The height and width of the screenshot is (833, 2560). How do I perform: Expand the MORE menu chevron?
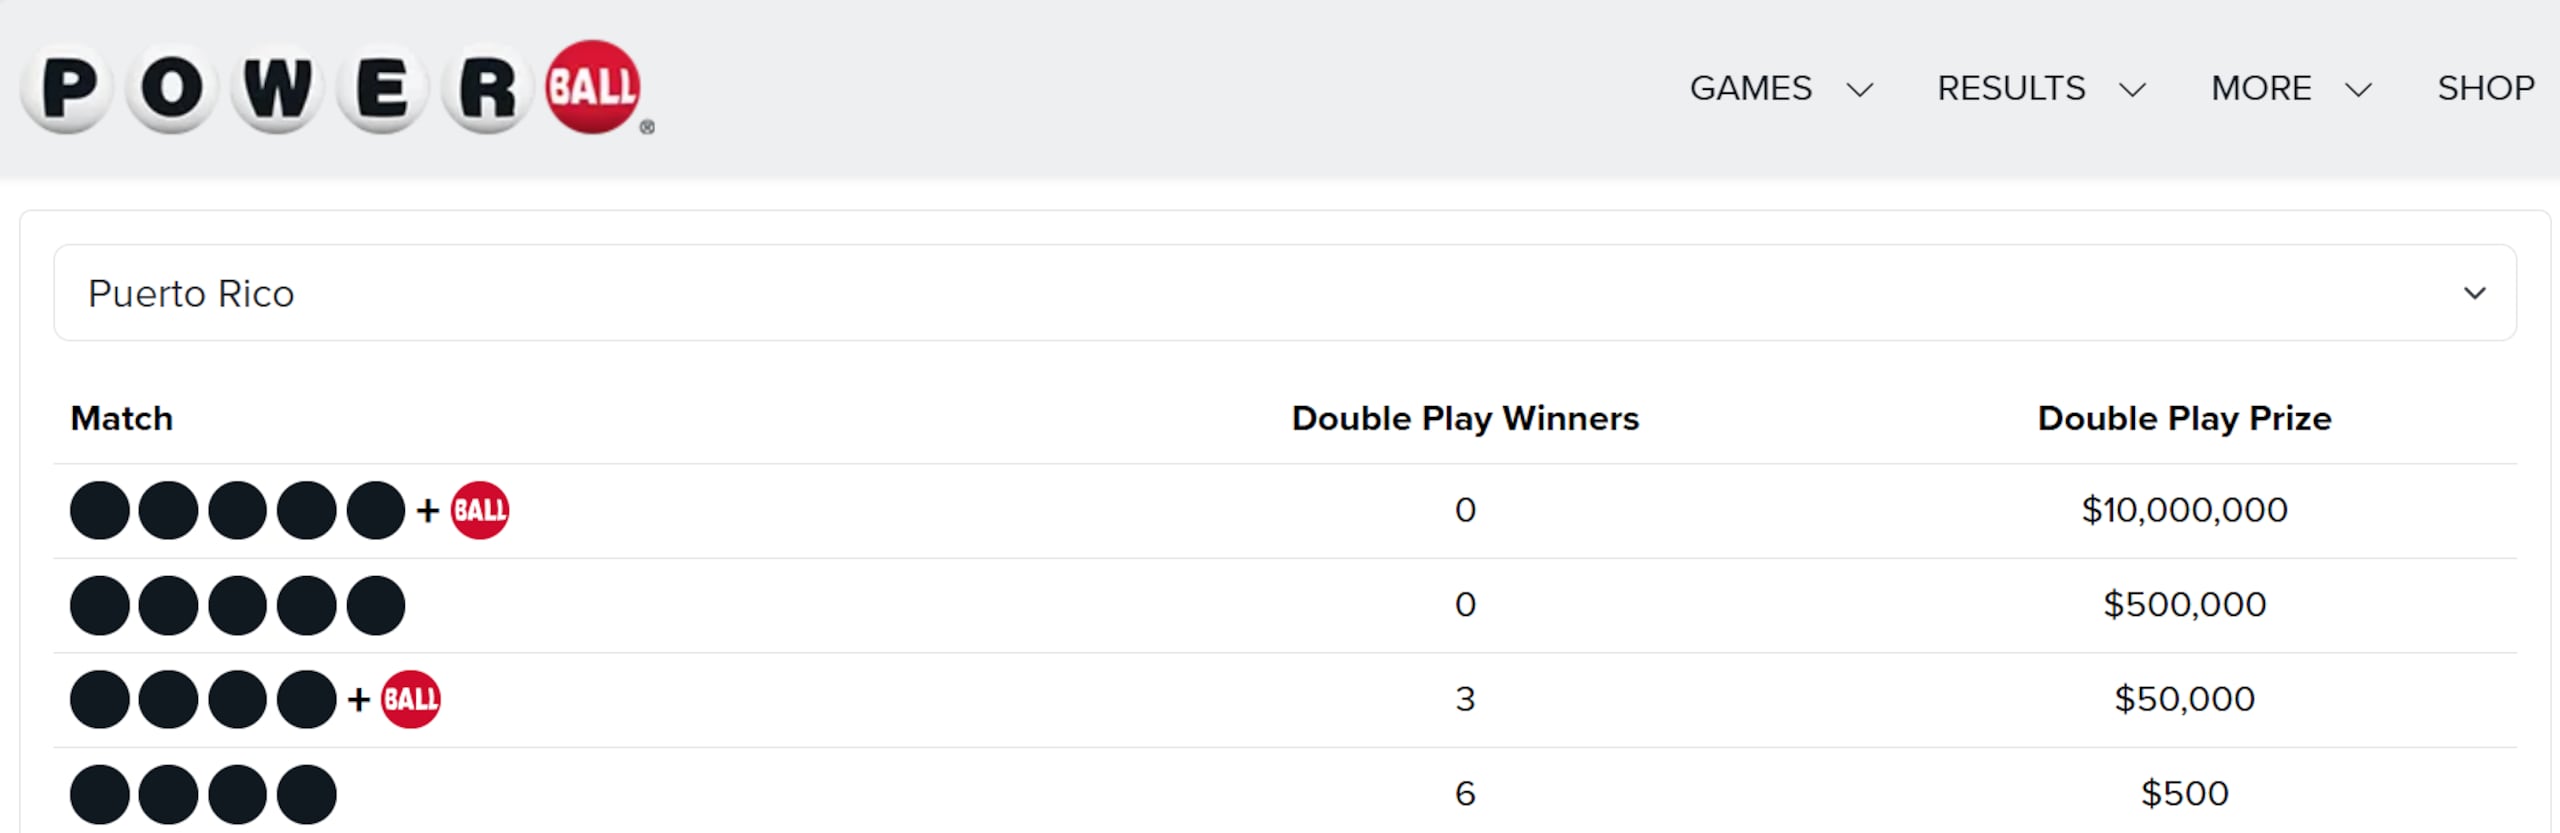point(2359,90)
